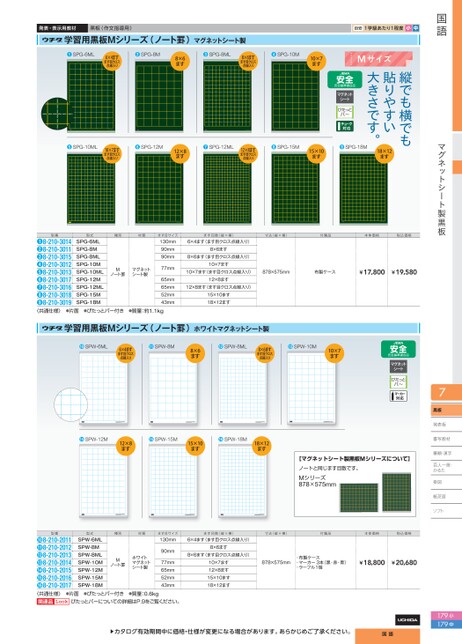Screen dimensions: 462x644
Task: Click product code 8-210-3014 in first table
Action: [x=55, y=242]
